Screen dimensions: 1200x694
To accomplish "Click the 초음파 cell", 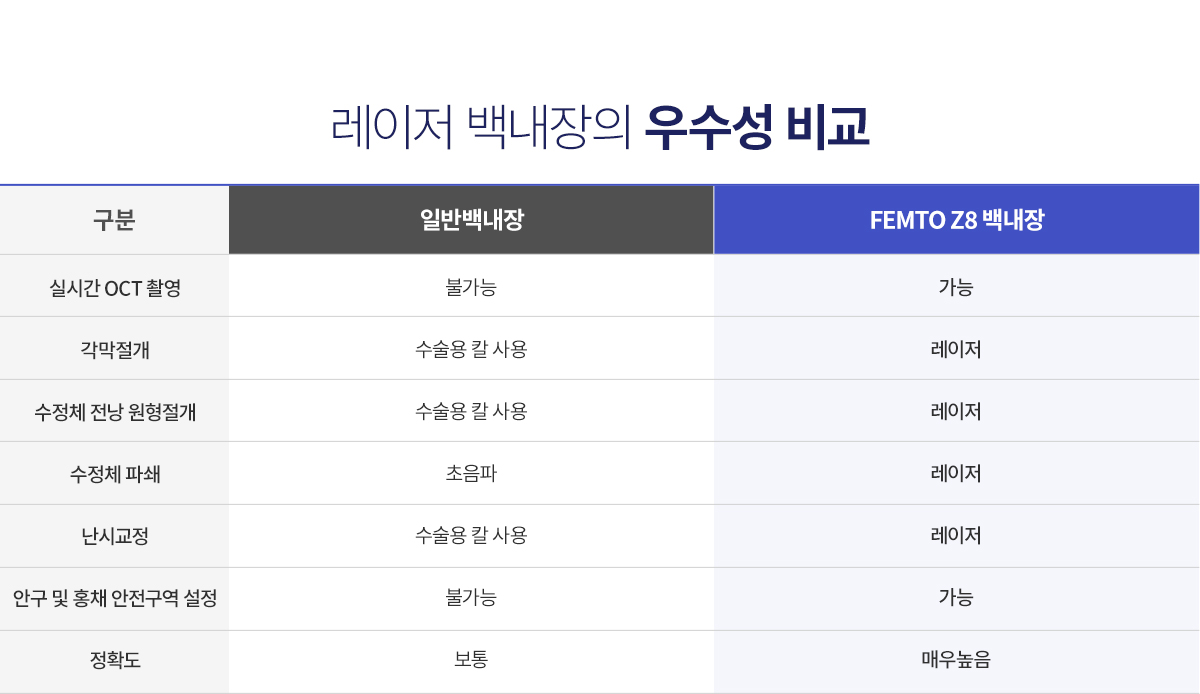I will [471, 473].
